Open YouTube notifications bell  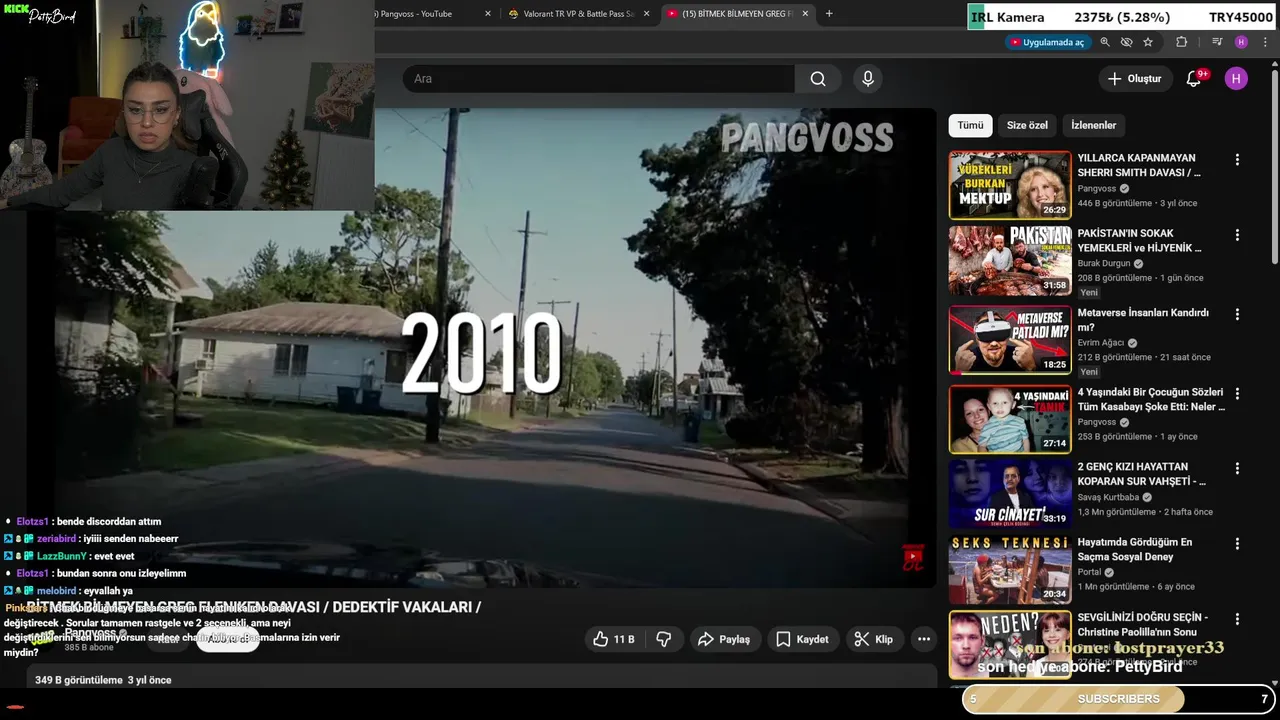(1193, 79)
